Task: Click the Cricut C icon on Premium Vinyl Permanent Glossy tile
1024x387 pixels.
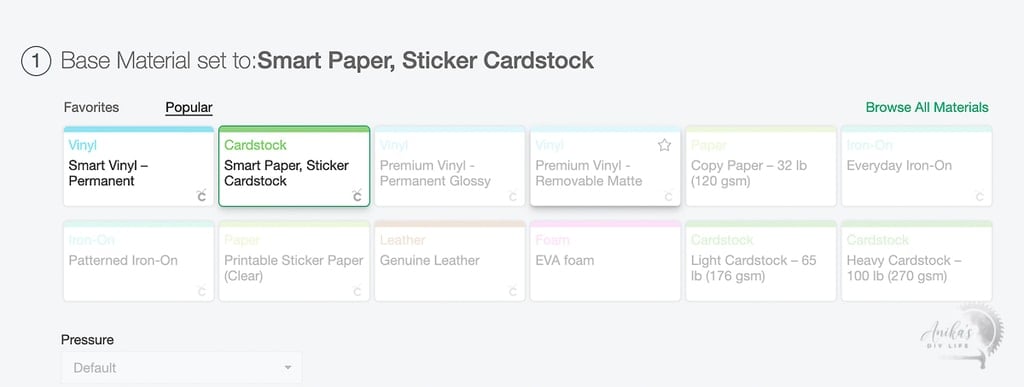Action: point(513,196)
